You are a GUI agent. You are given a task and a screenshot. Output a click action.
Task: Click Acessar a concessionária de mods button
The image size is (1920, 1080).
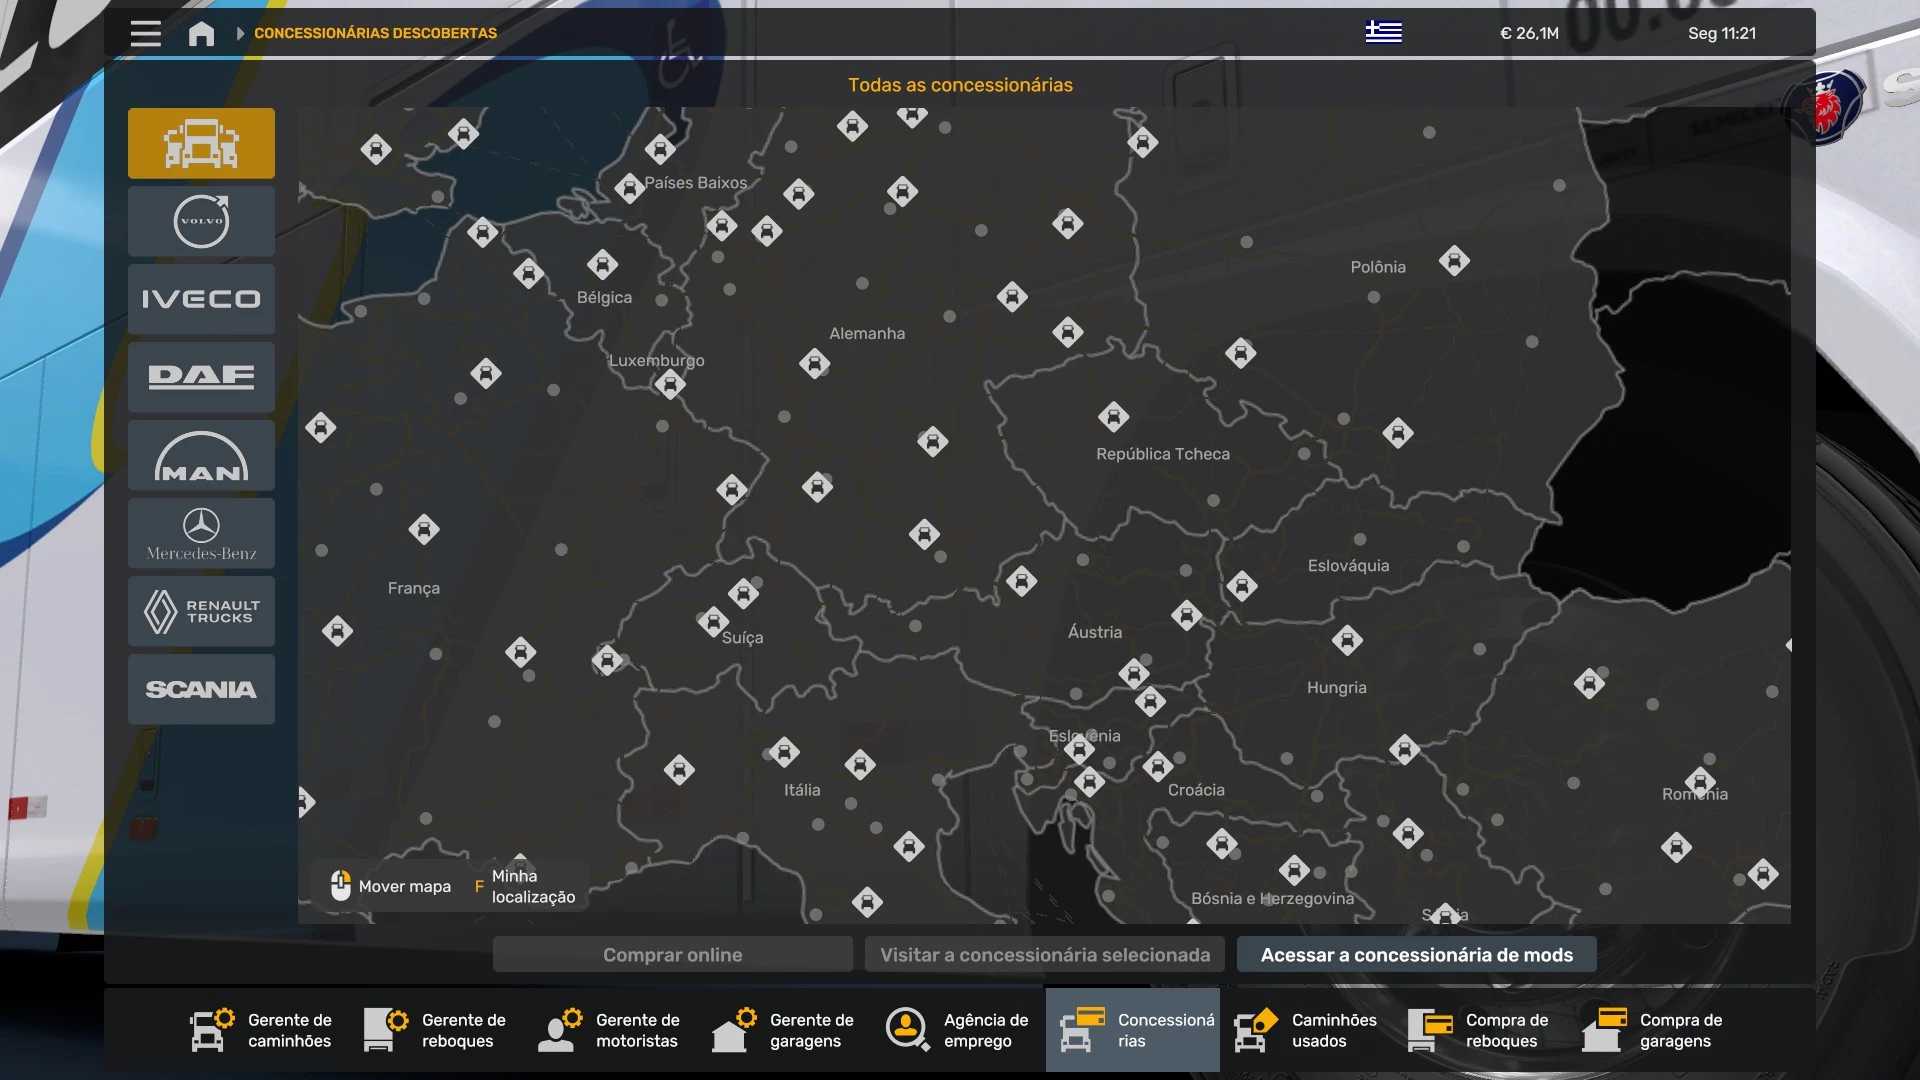tap(1416, 955)
